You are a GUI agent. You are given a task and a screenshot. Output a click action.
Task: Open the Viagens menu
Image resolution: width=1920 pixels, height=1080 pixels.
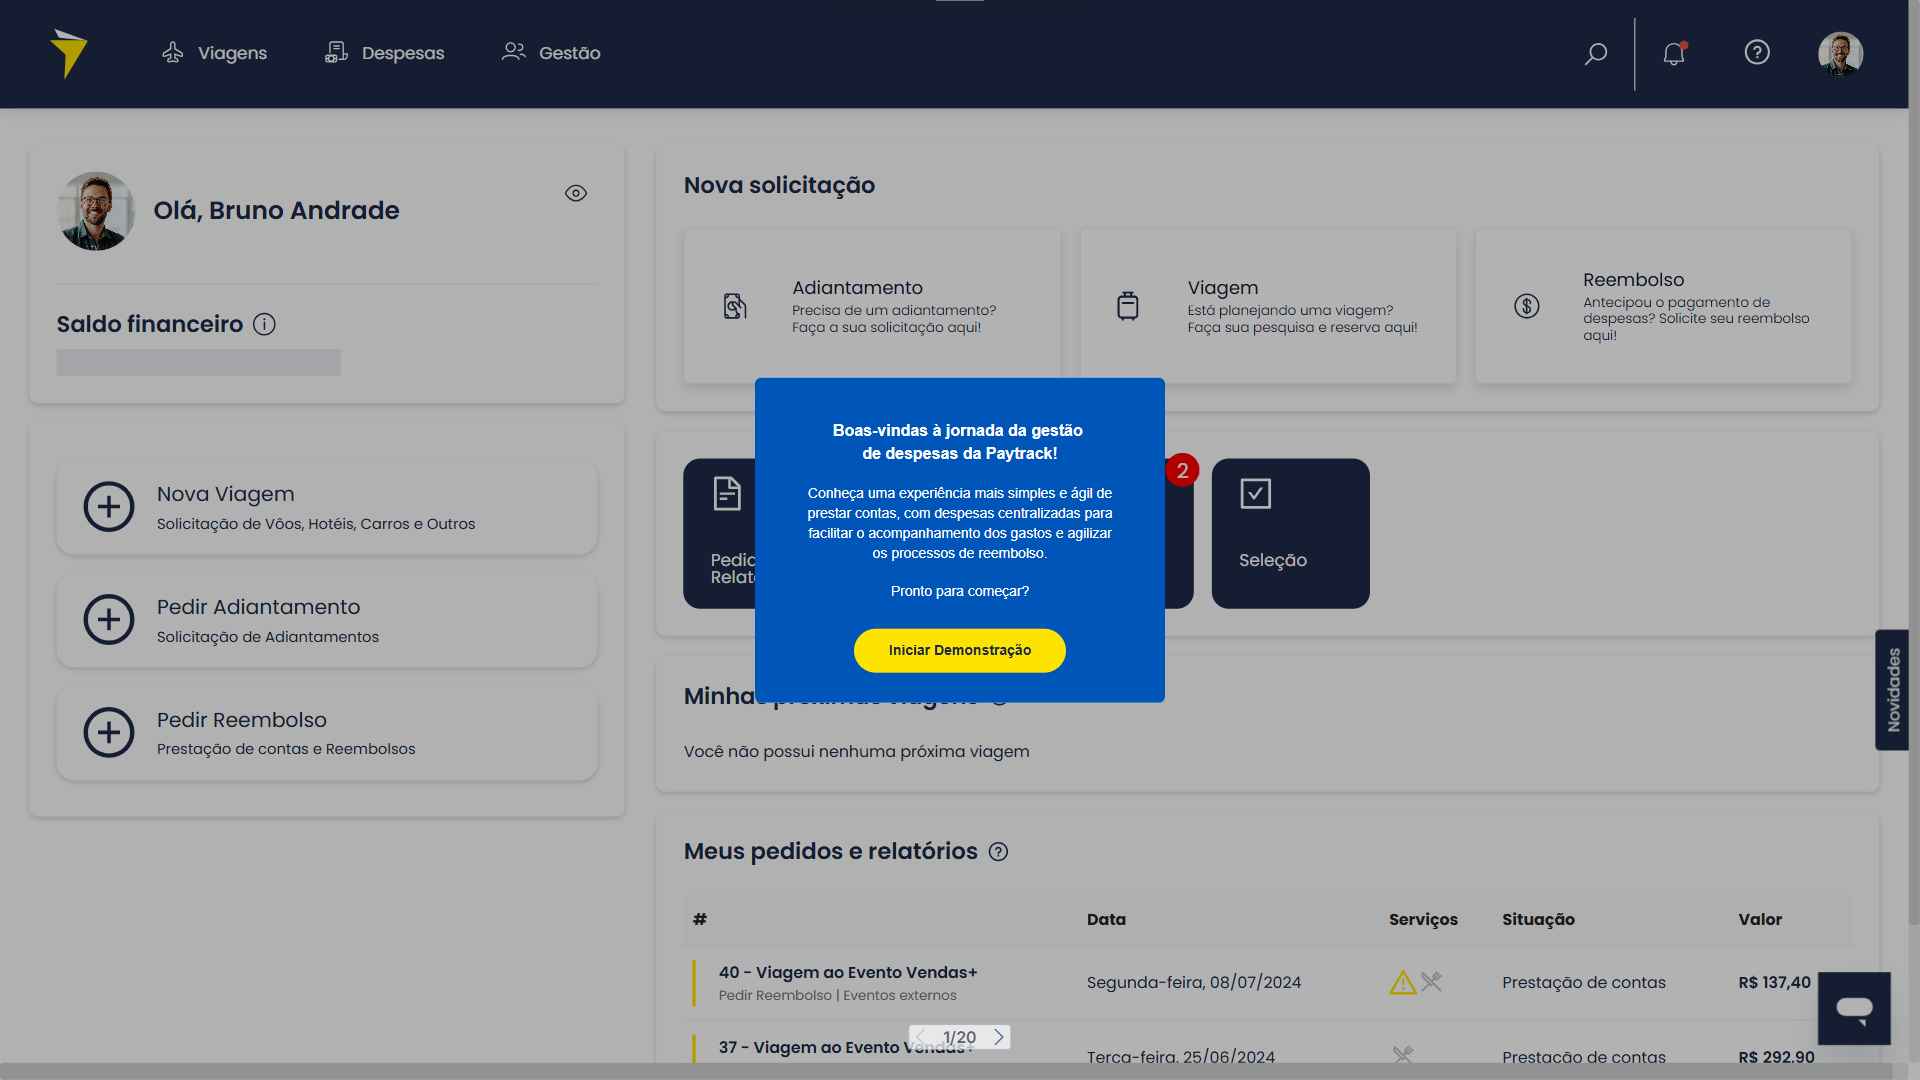click(214, 53)
